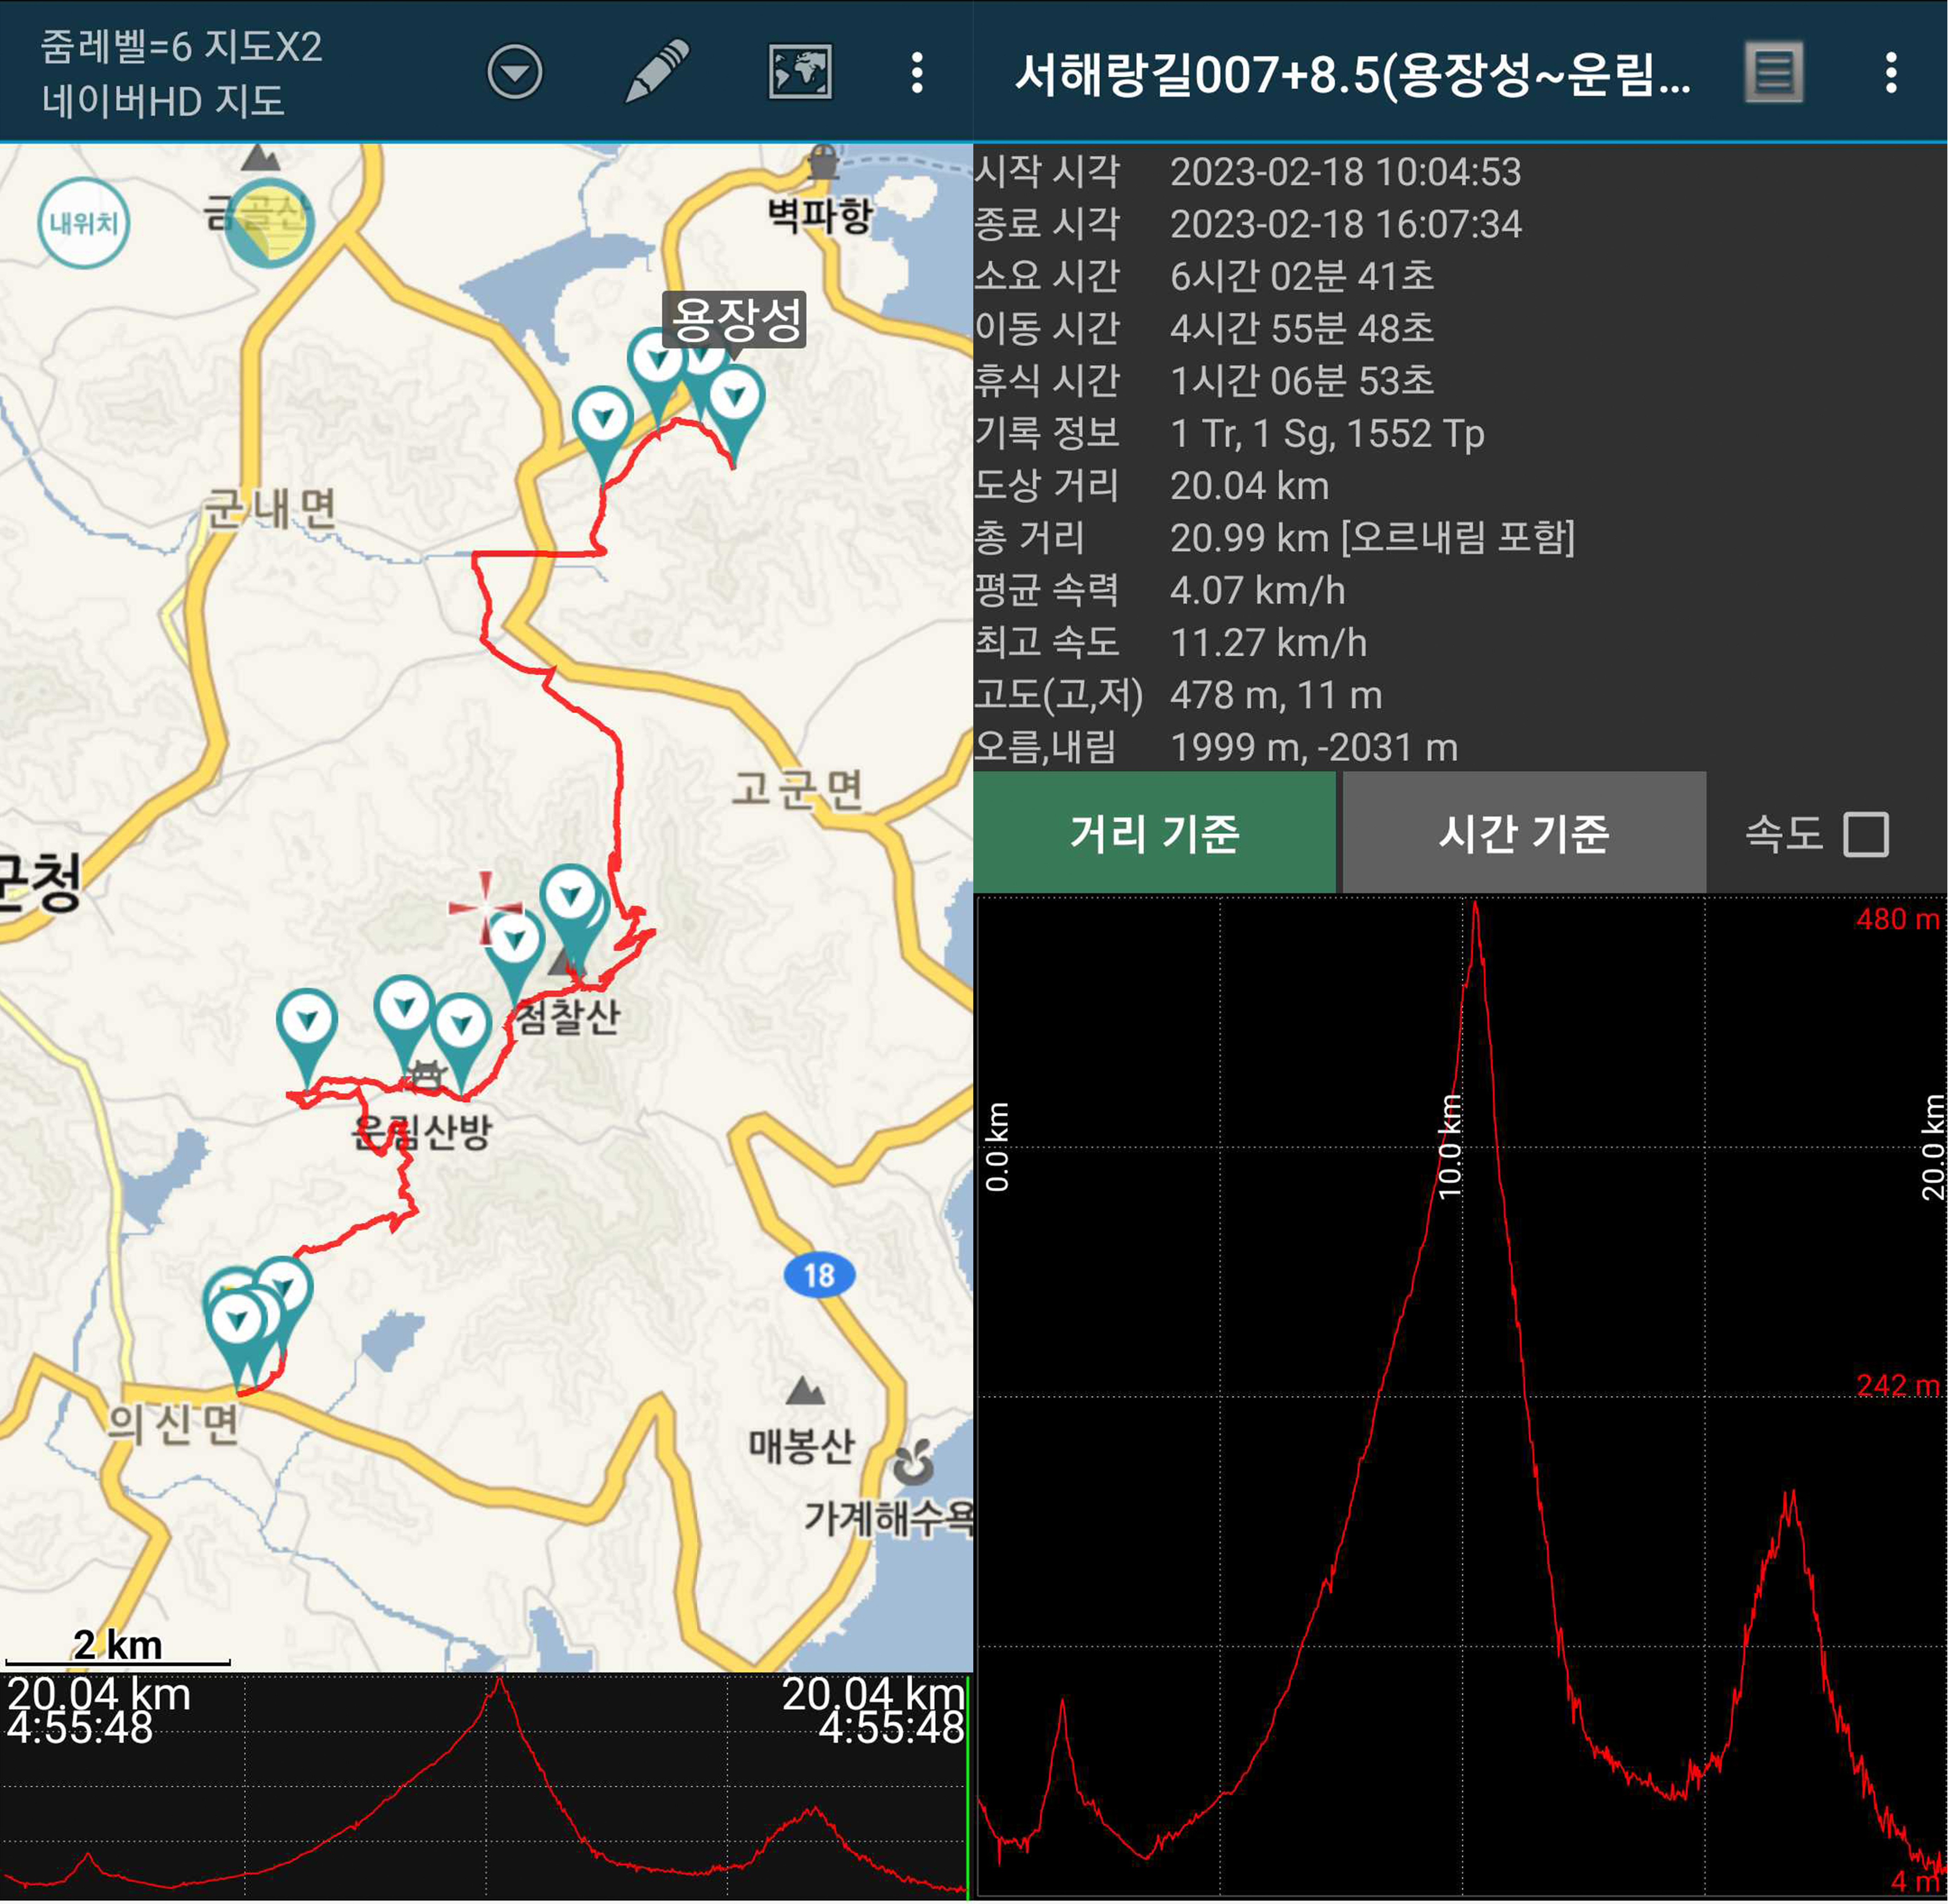
Task: Tap the 줌레벨=6 지도X2 header text
Action: tap(181, 47)
